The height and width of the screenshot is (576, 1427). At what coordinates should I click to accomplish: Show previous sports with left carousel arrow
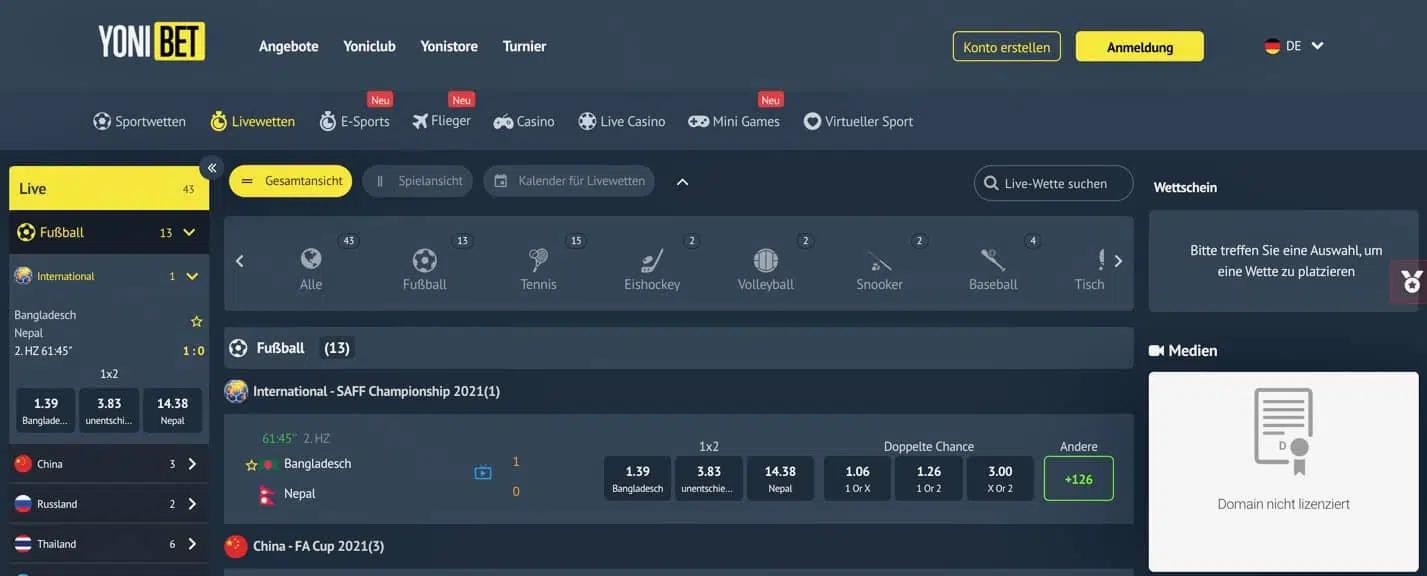tap(240, 261)
